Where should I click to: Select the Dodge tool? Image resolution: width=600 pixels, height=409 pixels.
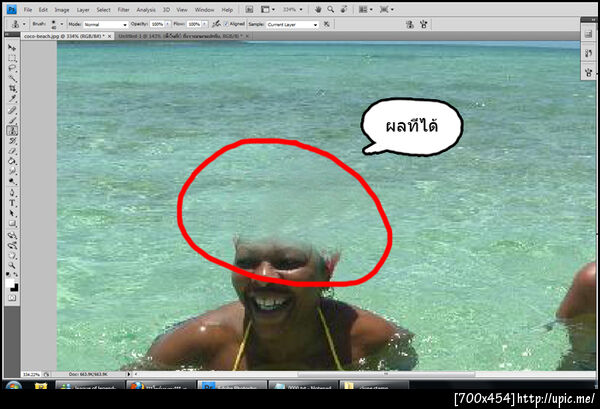12,181
